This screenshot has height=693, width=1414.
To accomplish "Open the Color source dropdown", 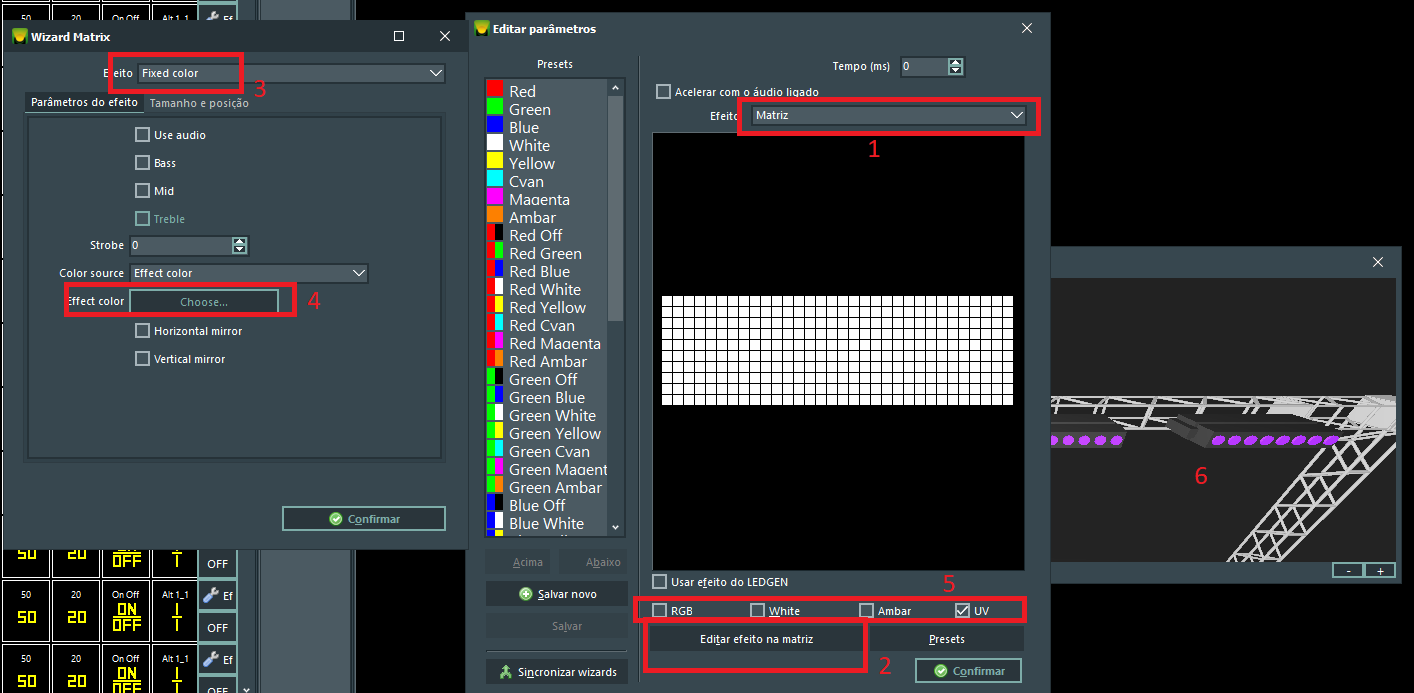I will pyautogui.click(x=249, y=273).
